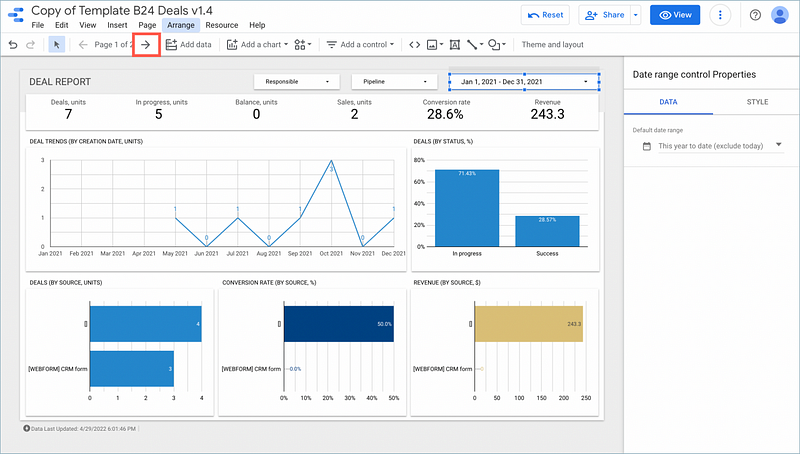Open the URL embed code icon

coord(415,45)
